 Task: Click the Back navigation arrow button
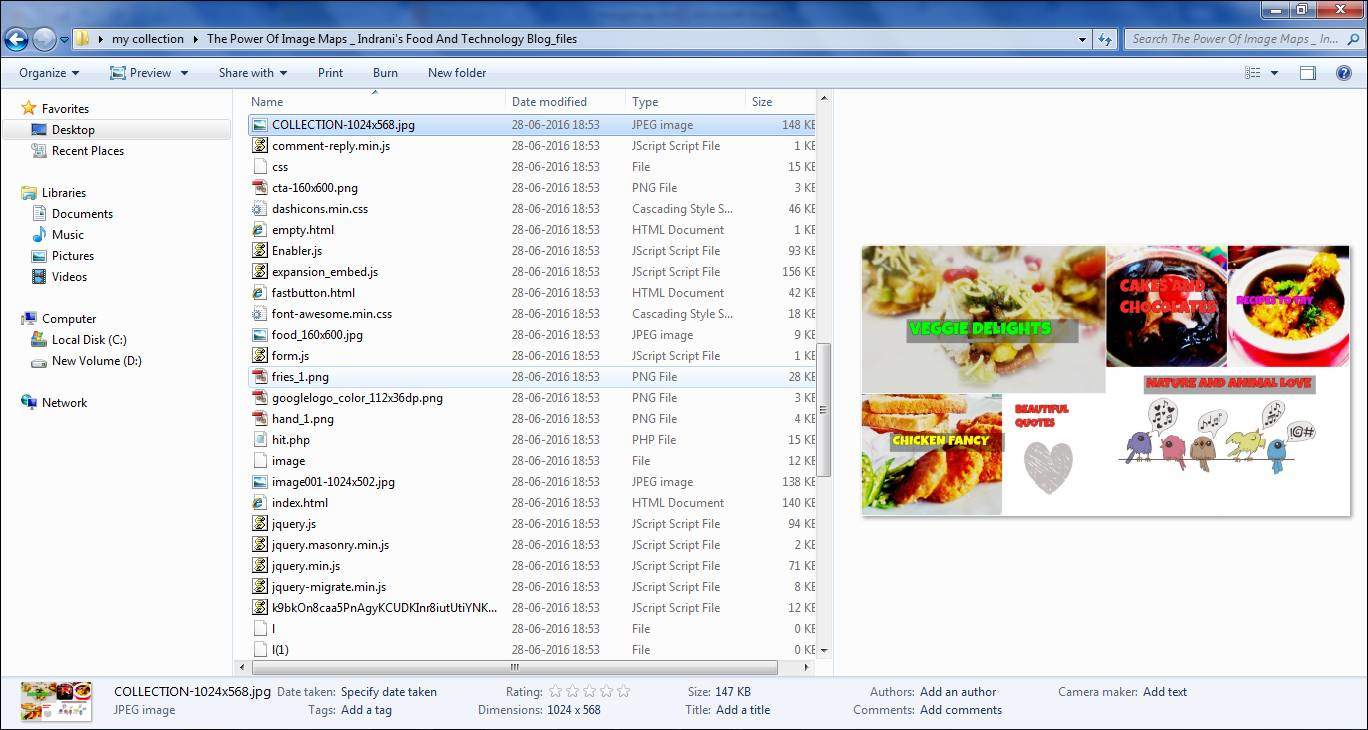tap(16, 39)
